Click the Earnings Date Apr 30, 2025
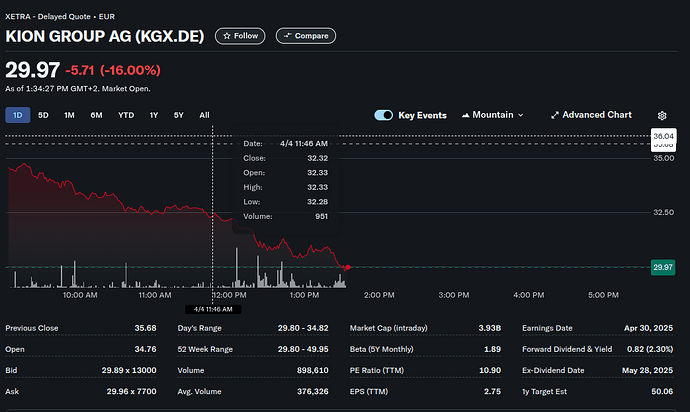 pos(648,328)
